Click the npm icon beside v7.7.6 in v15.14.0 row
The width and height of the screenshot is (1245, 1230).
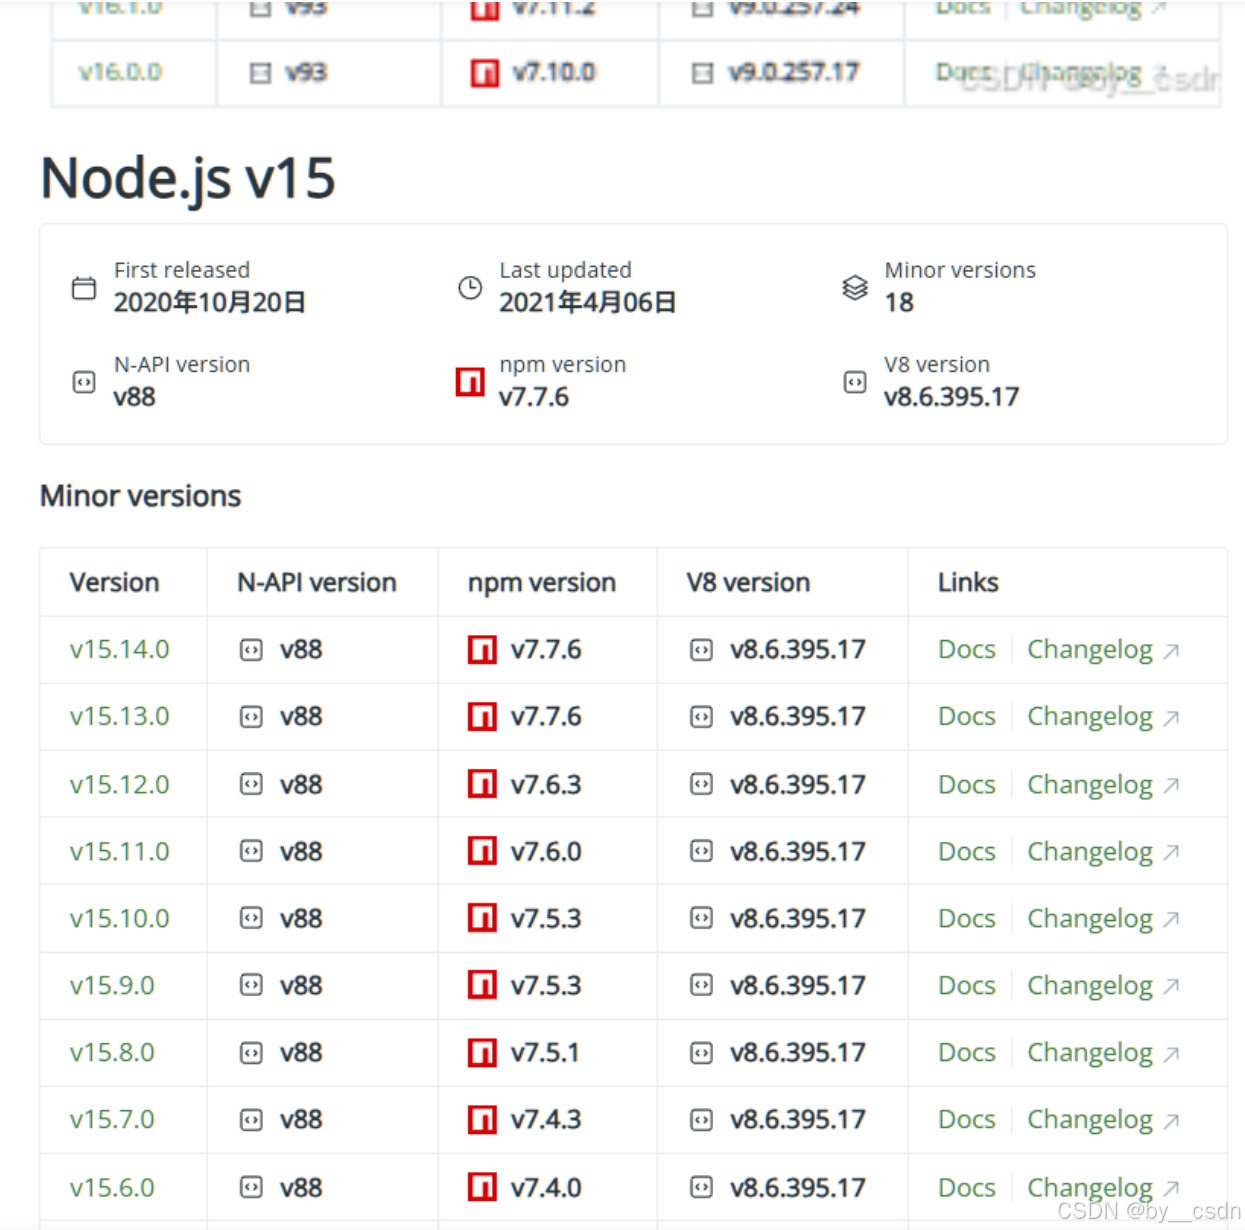[x=482, y=650]
